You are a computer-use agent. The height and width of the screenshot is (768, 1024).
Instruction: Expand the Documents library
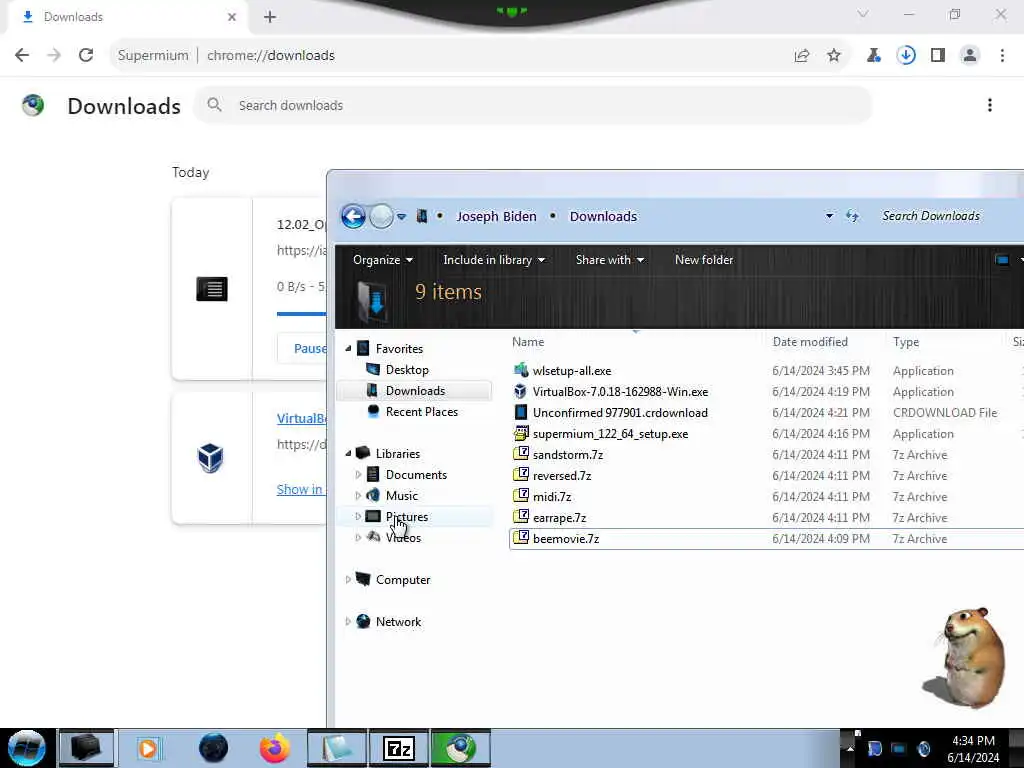(x=358, y=475)
